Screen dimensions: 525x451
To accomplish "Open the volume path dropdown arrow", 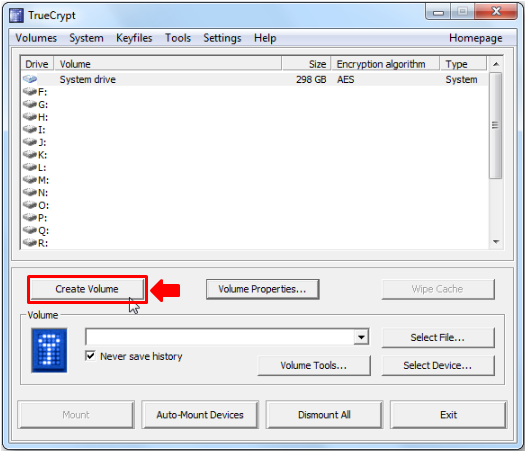I will tap(361, 337).
